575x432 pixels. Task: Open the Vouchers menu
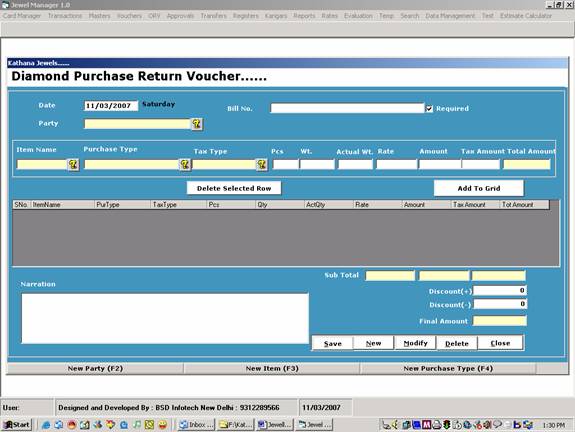pos(129,16)
